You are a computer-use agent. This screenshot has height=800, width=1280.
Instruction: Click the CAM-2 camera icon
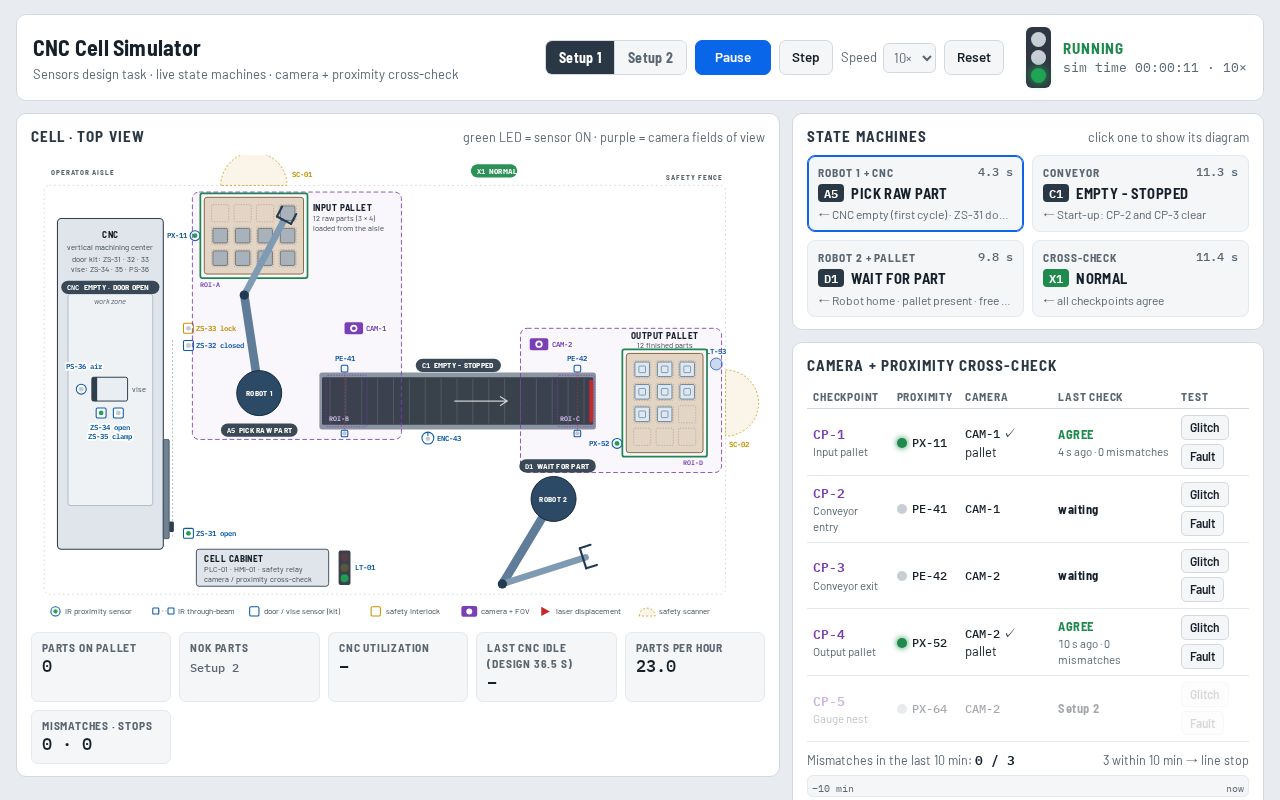coord(539,344)
